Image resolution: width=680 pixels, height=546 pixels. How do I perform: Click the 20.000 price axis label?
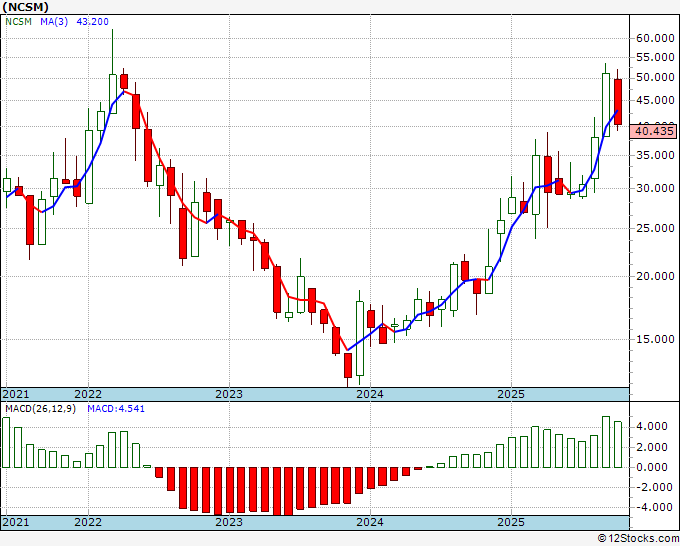(x=655, y=276)
